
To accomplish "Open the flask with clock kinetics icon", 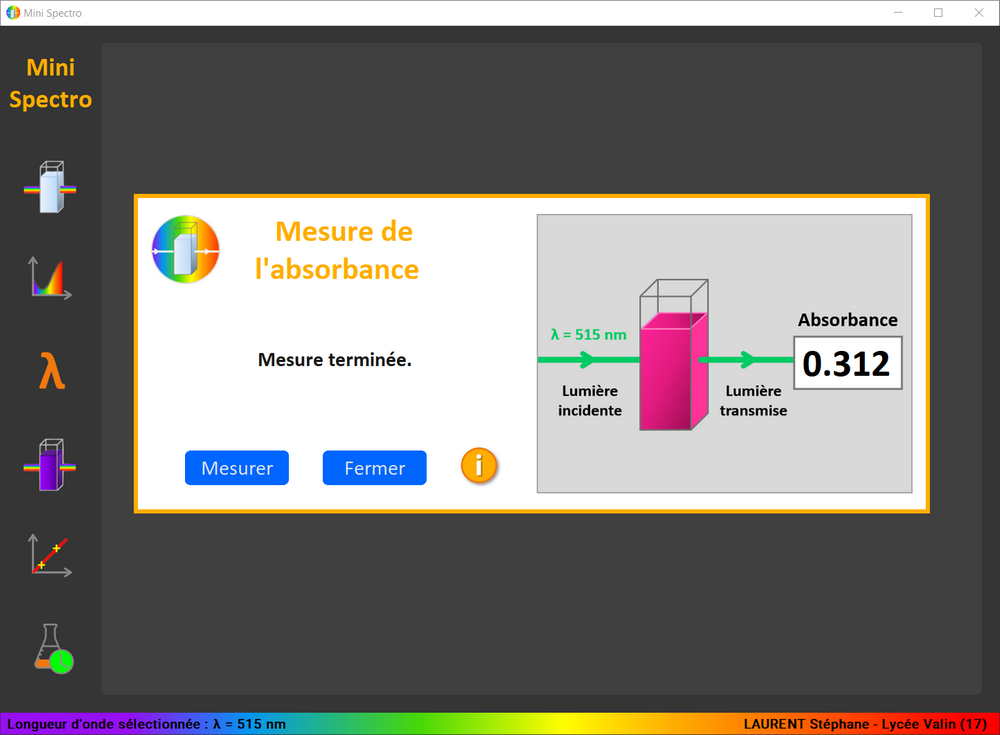I will (54, 648).
